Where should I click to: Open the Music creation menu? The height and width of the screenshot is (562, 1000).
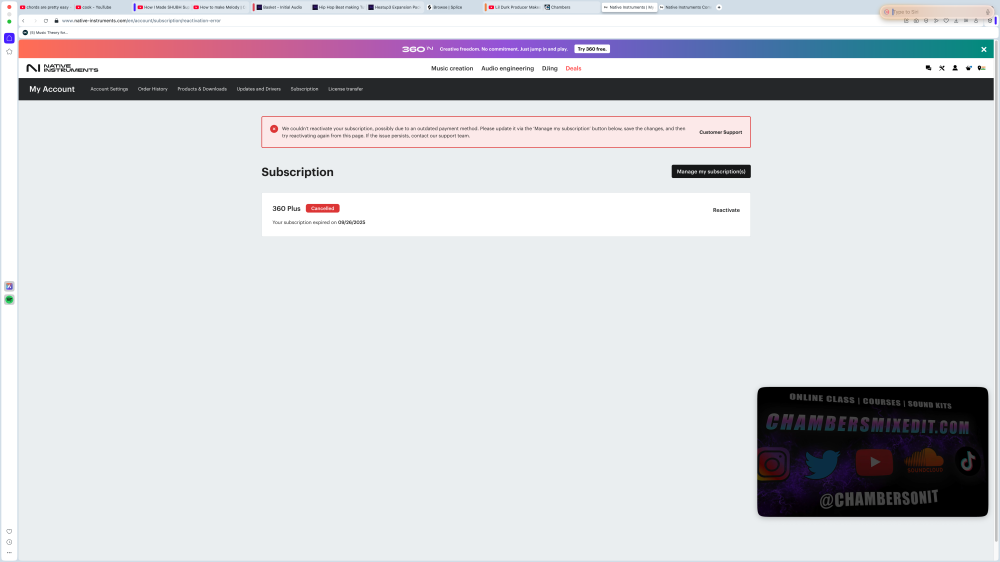452,68
